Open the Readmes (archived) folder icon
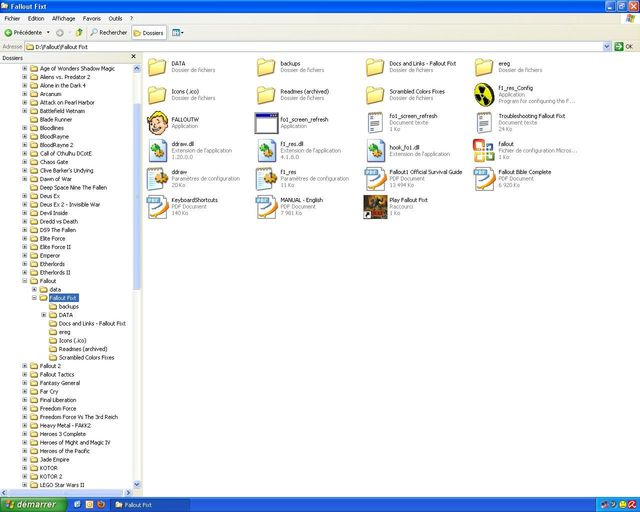This screenshot has width=640, height=512. click(x=266, y=95)
